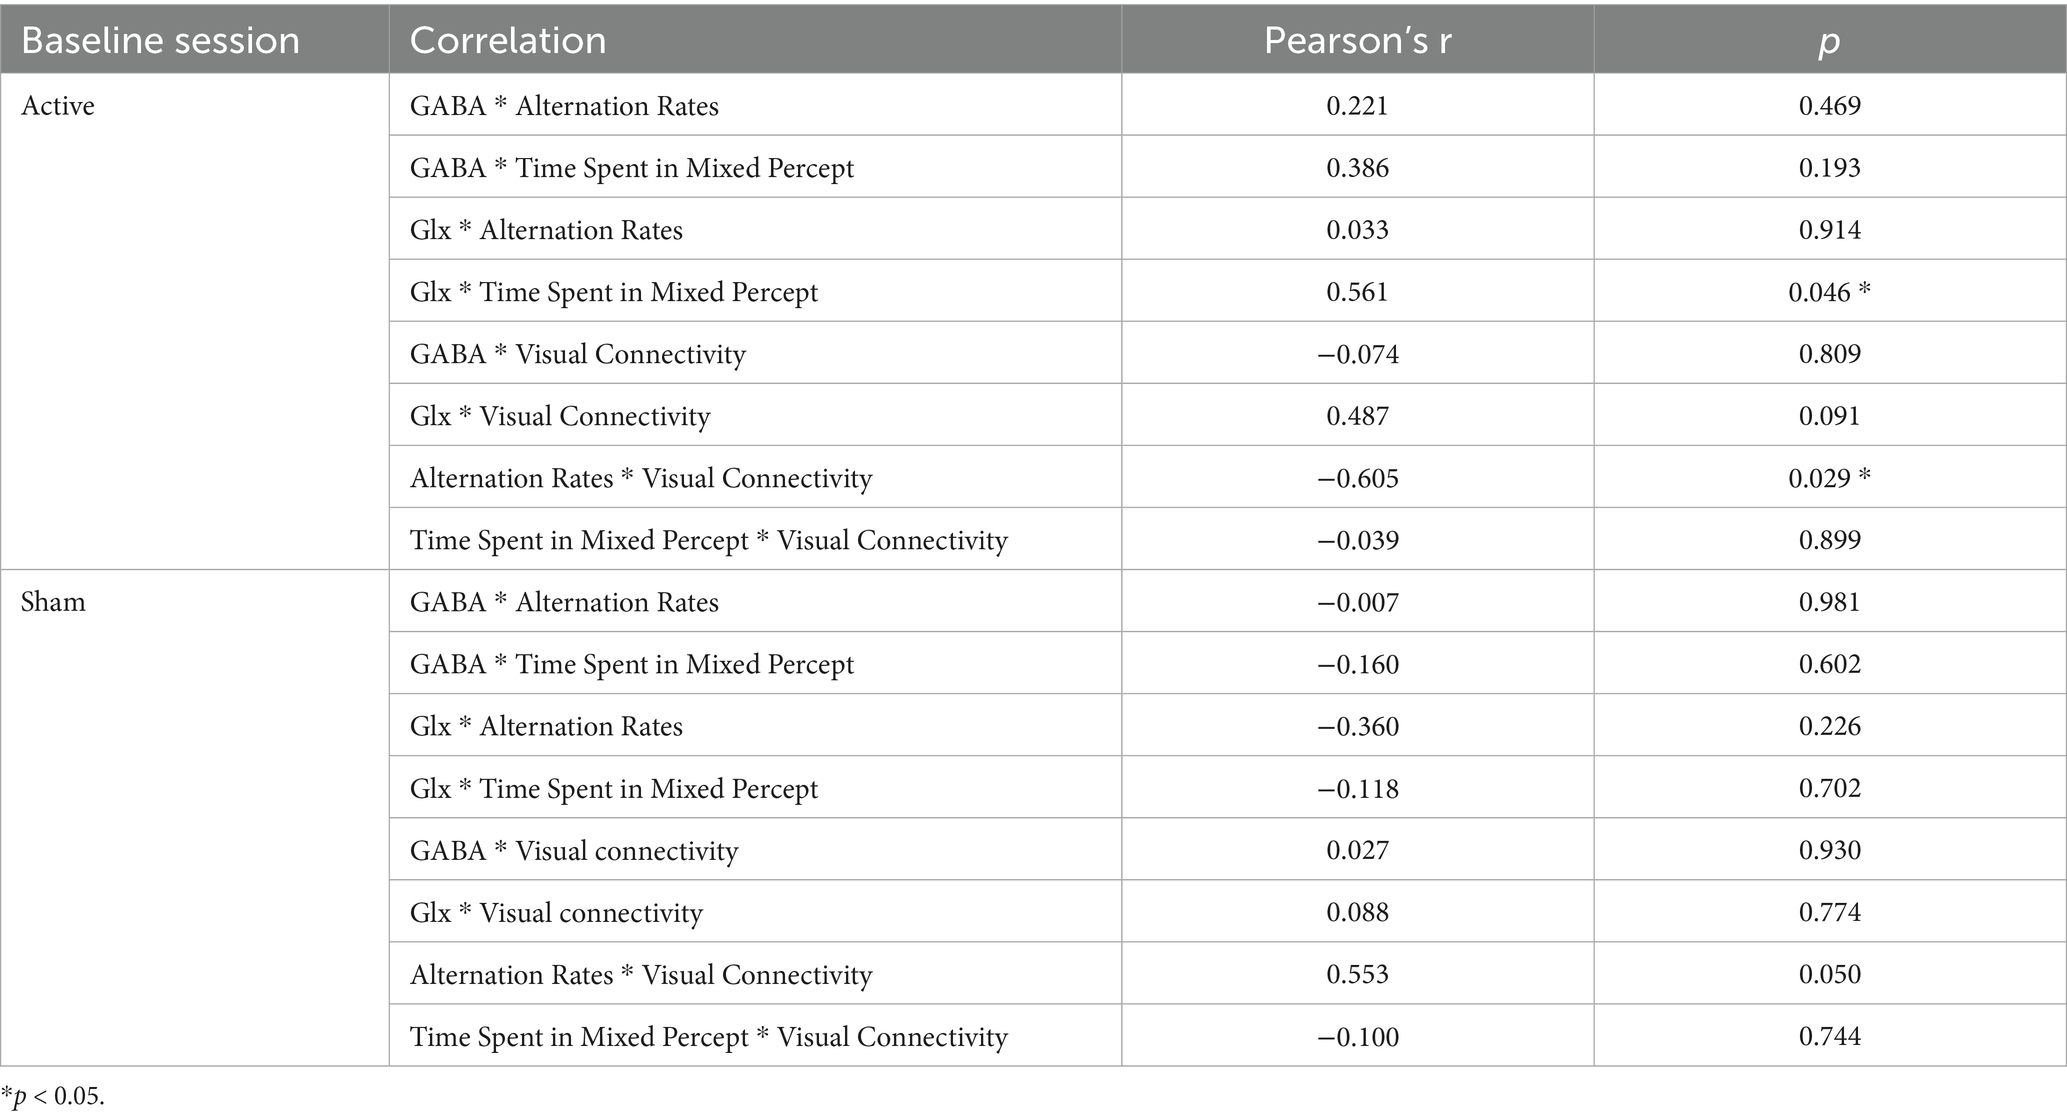The image size is (2067, 1120).
Task: Click the p value 0.050
Action: [x=1829, y=974]
